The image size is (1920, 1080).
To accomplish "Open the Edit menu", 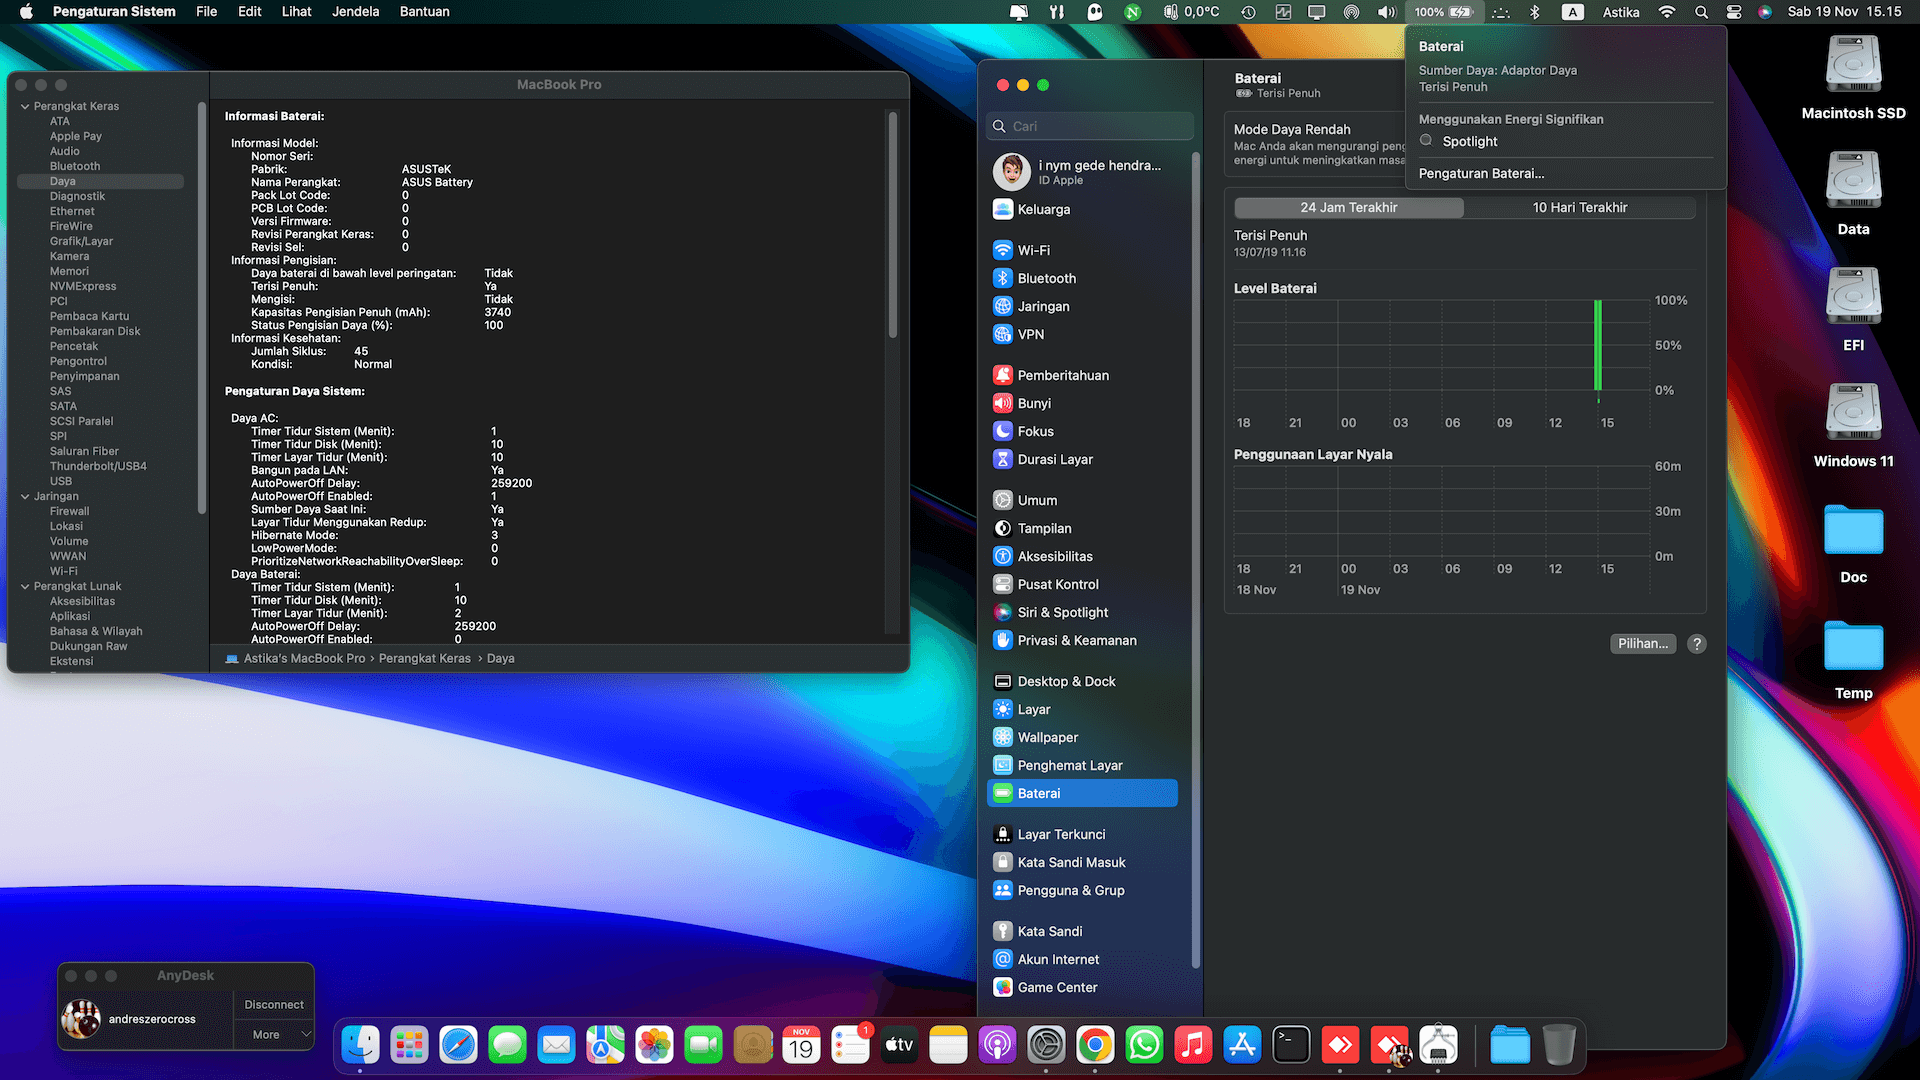I will pyautogui.click(x=250, y=12).
